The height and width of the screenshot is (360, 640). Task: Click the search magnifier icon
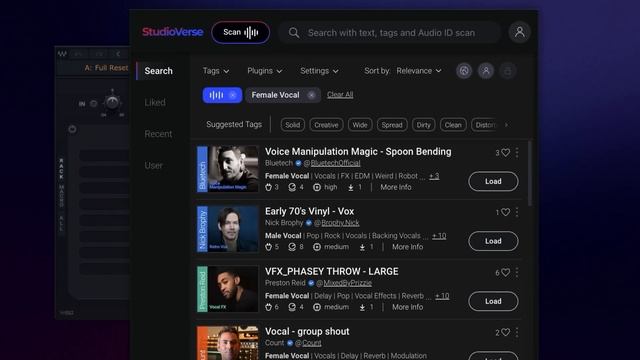click(x=294, y=33)
